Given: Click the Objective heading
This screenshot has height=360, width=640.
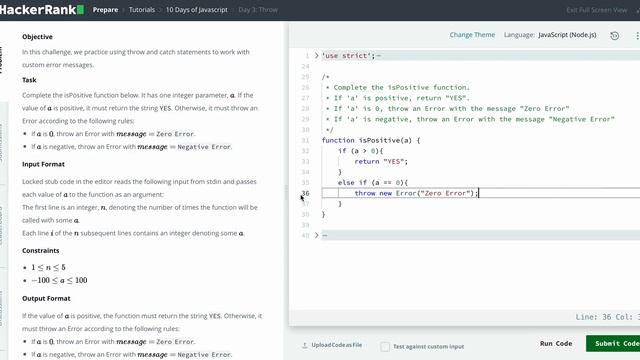Looking at the screenshot, I should coord(37,37).
